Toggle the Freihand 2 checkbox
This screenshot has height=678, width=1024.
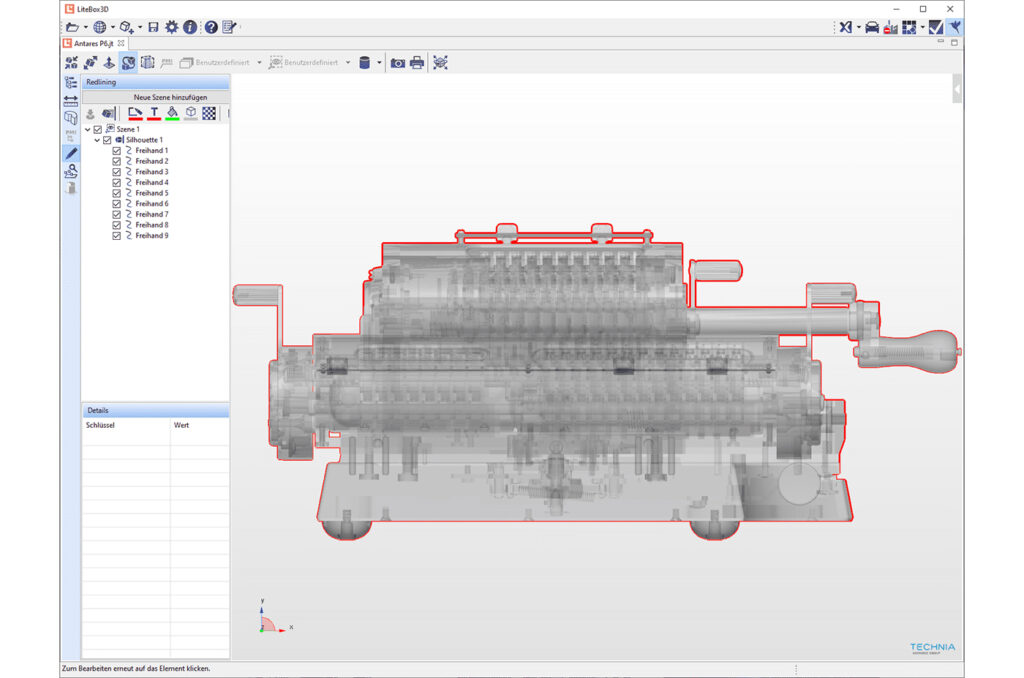(117, 161)
